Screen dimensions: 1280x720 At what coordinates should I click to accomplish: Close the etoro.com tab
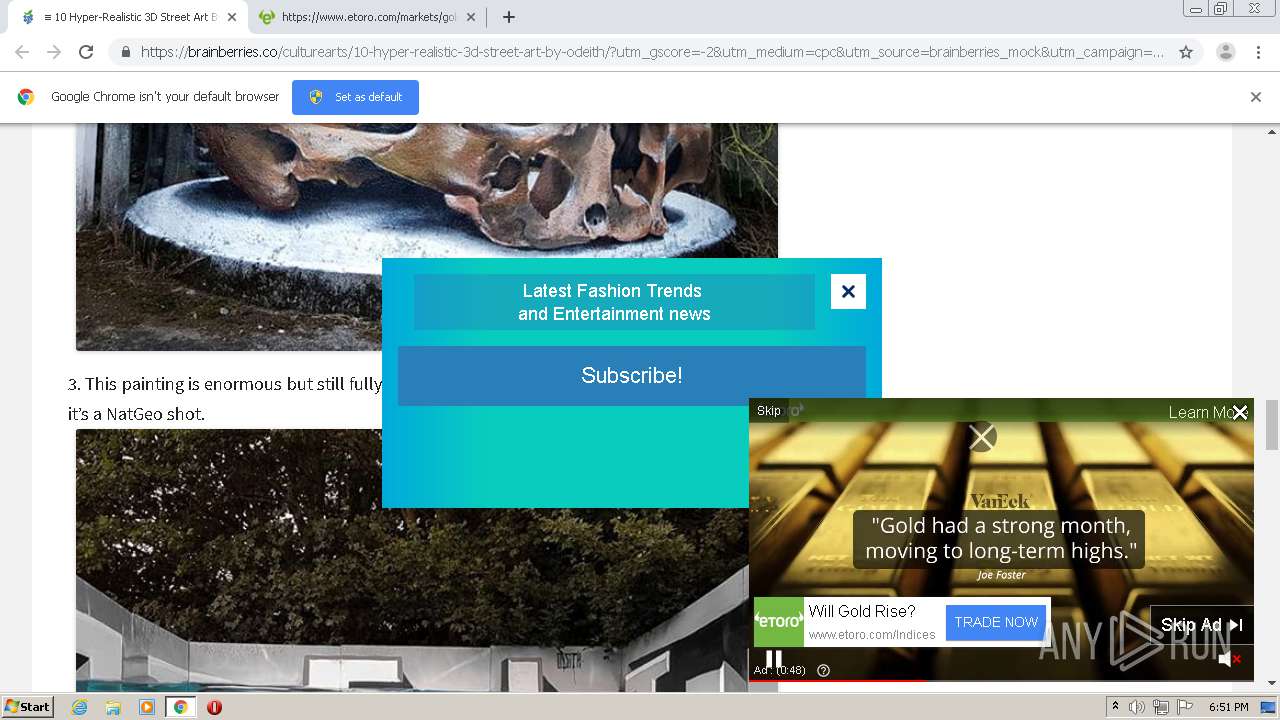click(473, 17)
